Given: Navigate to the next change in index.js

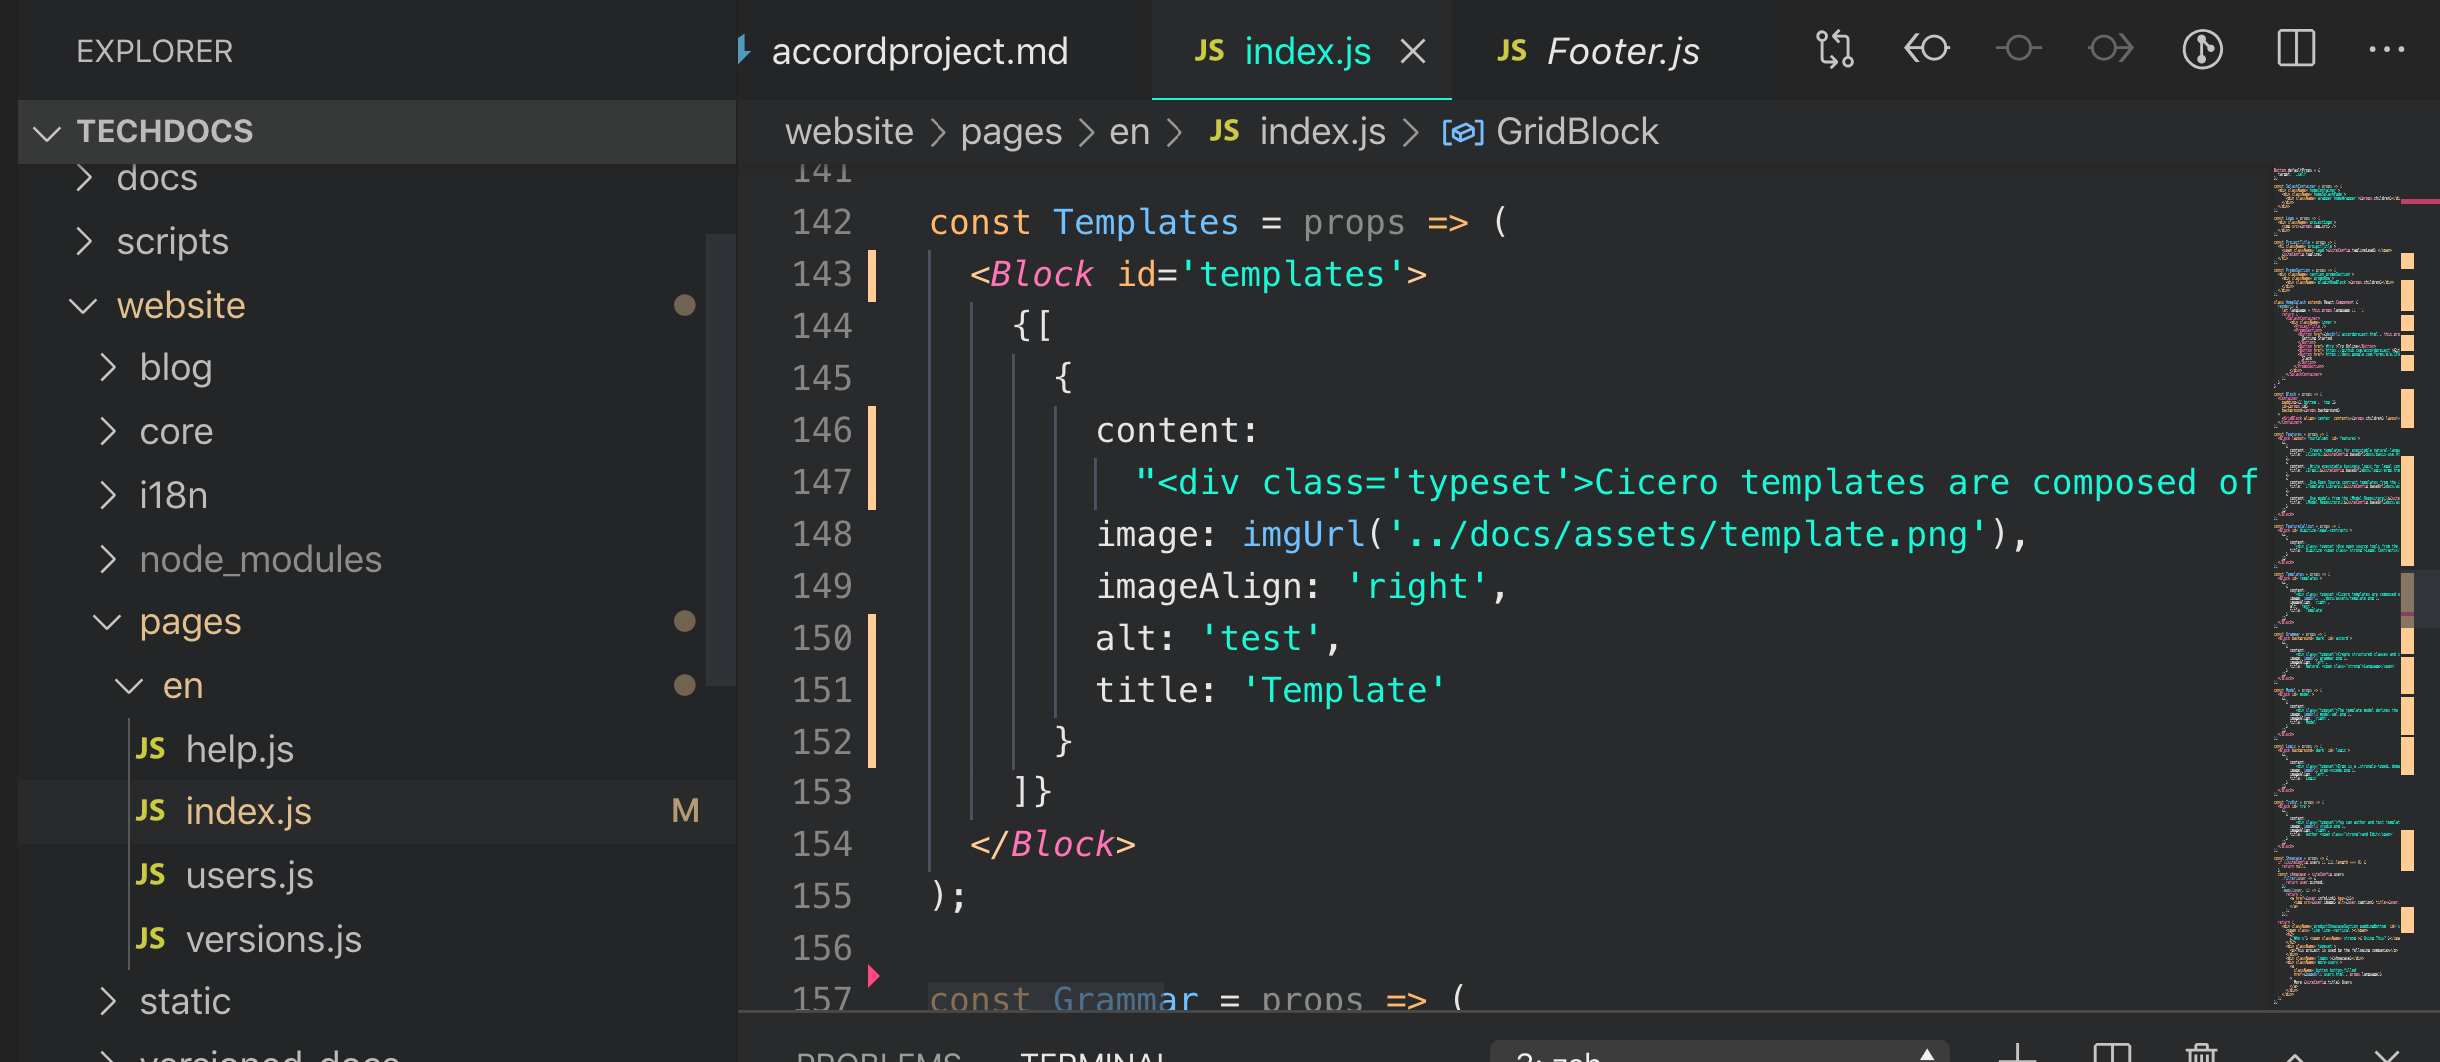Looking at the screenshot, I should tap(2110, 48).
